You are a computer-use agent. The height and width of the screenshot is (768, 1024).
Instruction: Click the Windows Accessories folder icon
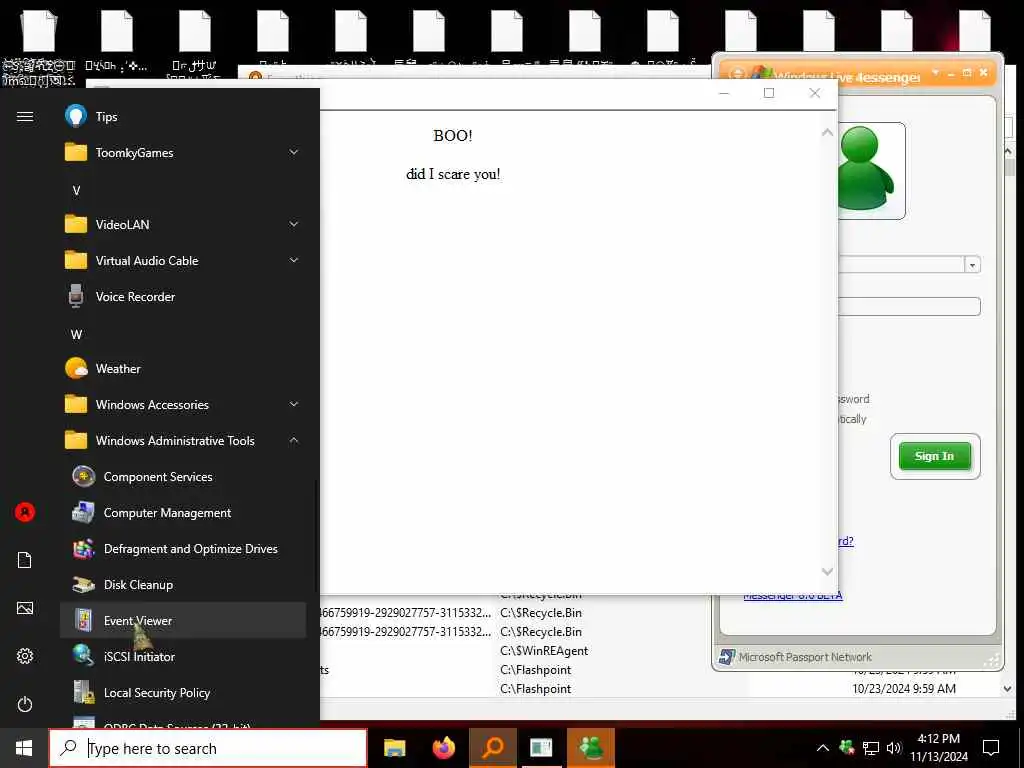tap(76, 404)
